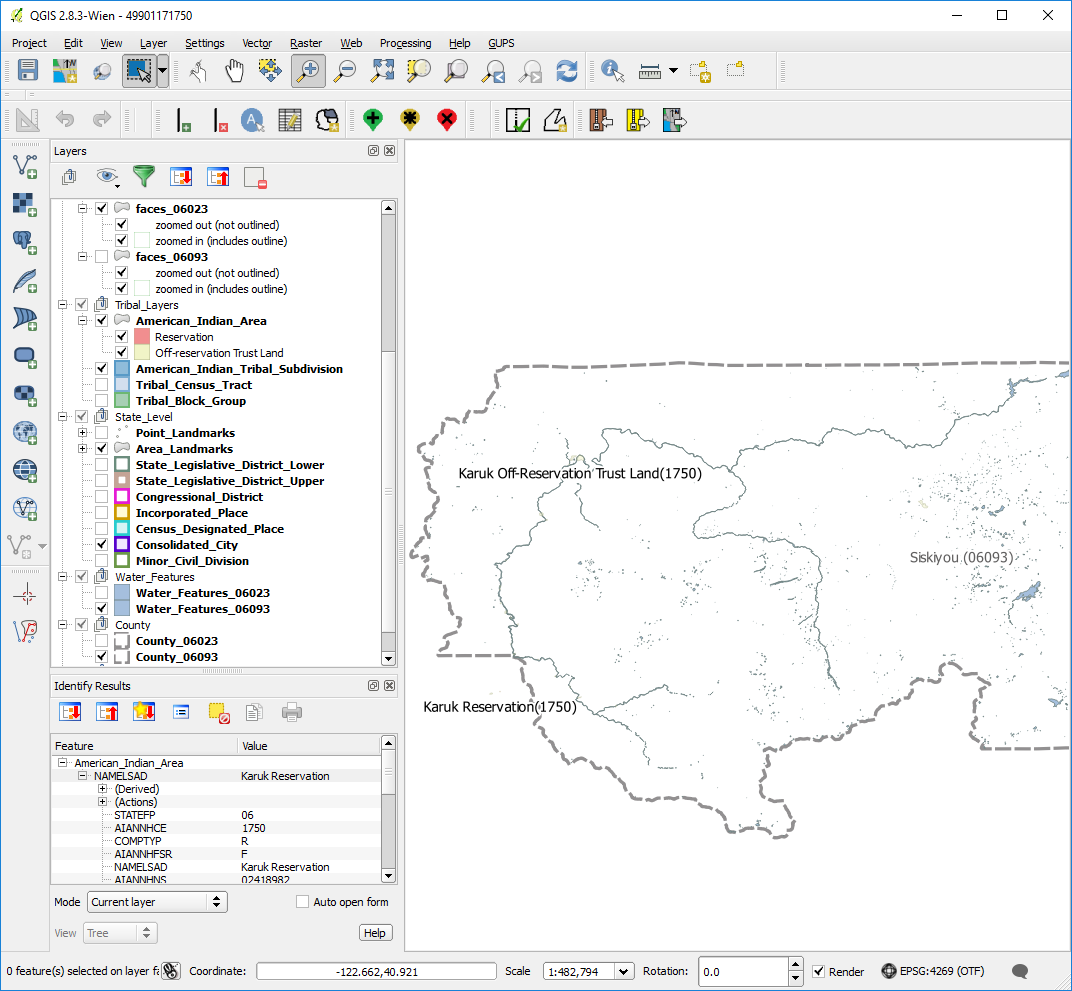Click the Remove Layer icon in Layers panel
The width and height of the screenshot is (1072, 991).
tap(255, 178)
